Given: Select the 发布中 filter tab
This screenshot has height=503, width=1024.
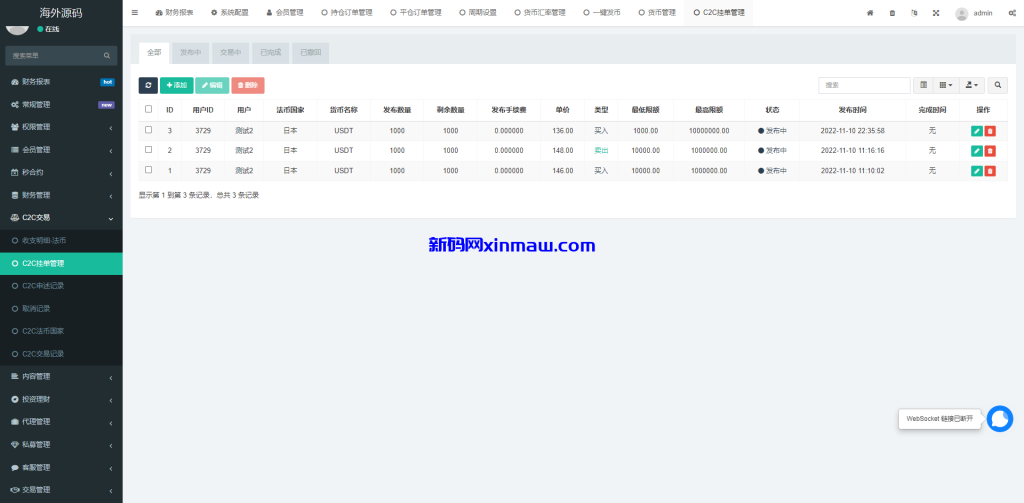Looking at the screenshot, I should point(191,53).
